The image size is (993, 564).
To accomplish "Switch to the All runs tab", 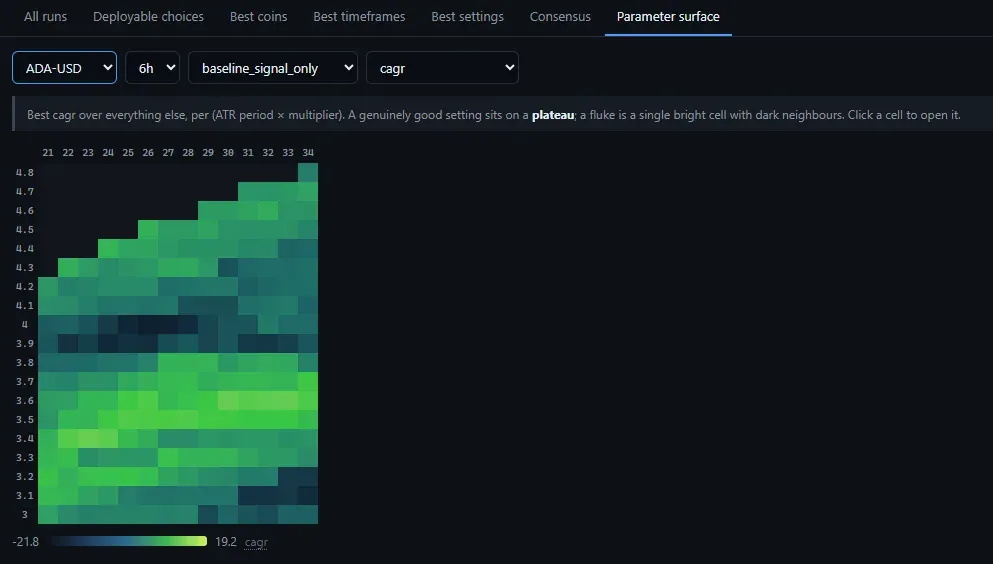I will (45, 16).
